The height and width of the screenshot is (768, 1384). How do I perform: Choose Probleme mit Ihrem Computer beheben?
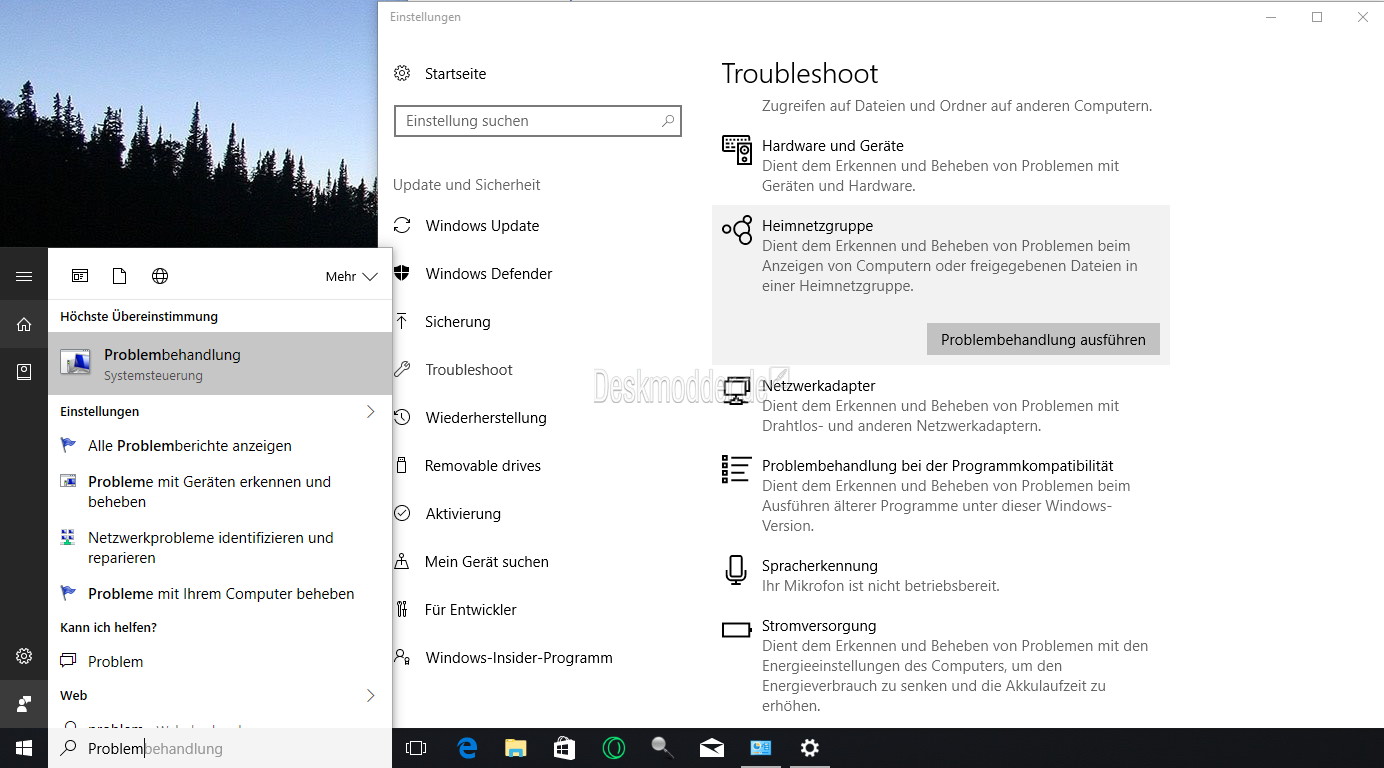click(x=220, y=594)
